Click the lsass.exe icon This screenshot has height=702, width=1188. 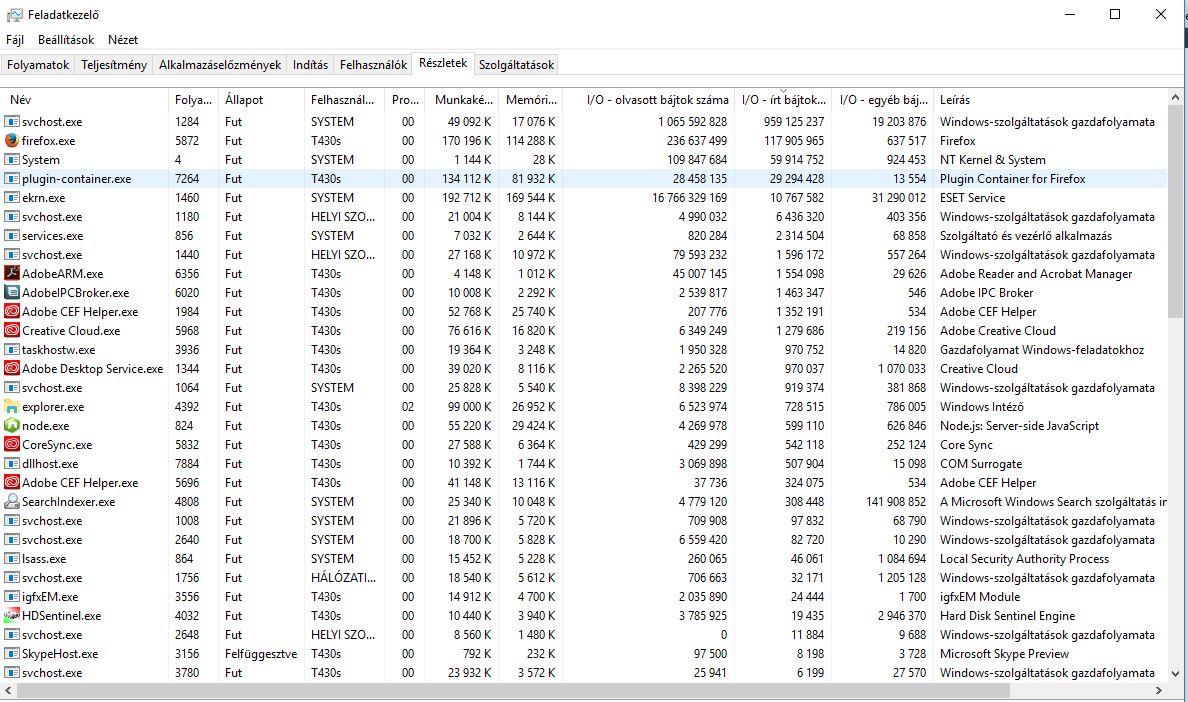[x=11, y=559]
